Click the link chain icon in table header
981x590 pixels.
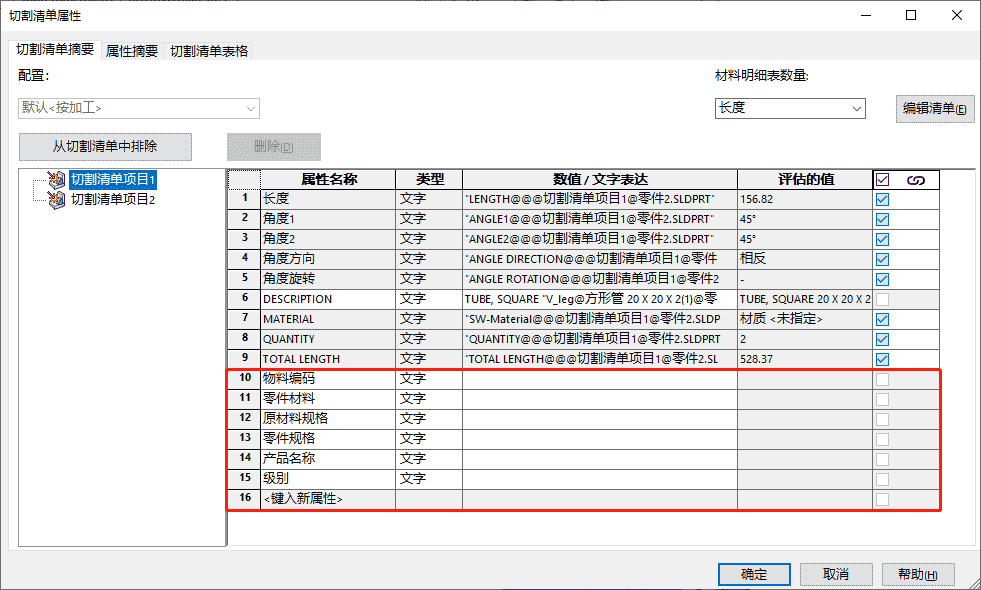point(915,180)
